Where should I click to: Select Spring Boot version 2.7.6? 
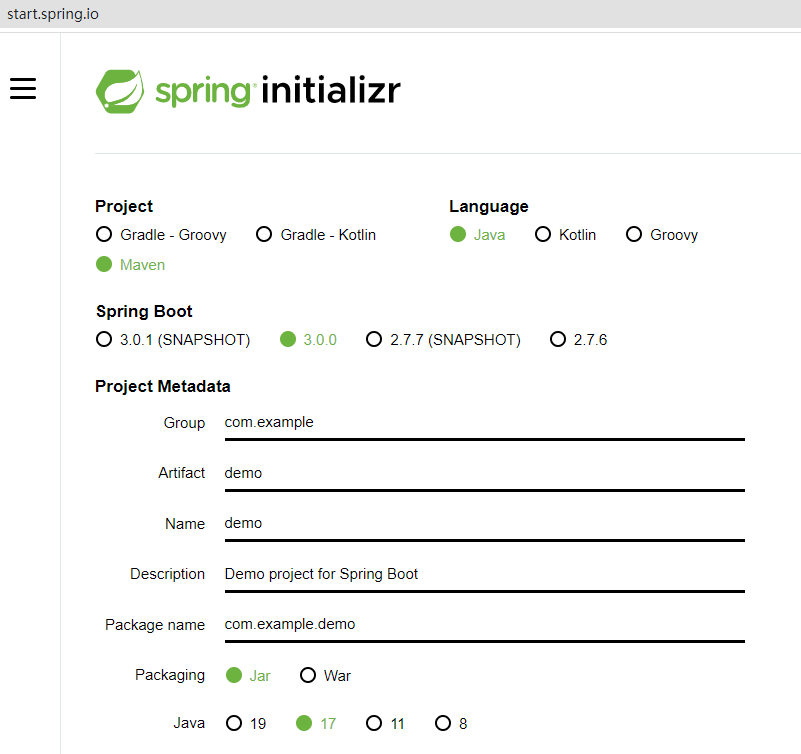(558, 339)
